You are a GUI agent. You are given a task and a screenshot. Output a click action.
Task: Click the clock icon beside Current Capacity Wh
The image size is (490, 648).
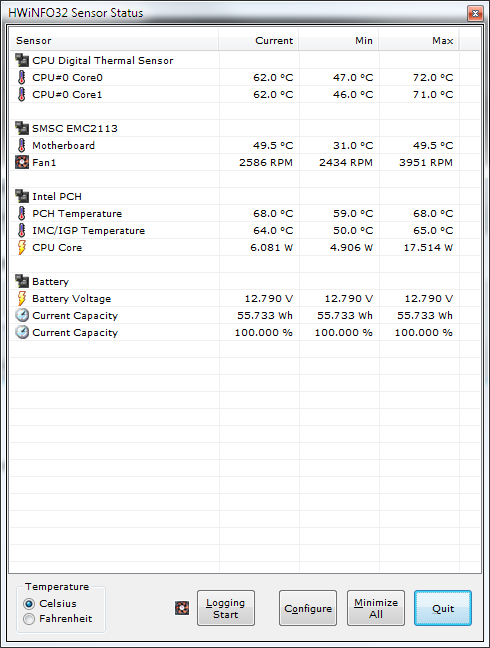(22, 315)
